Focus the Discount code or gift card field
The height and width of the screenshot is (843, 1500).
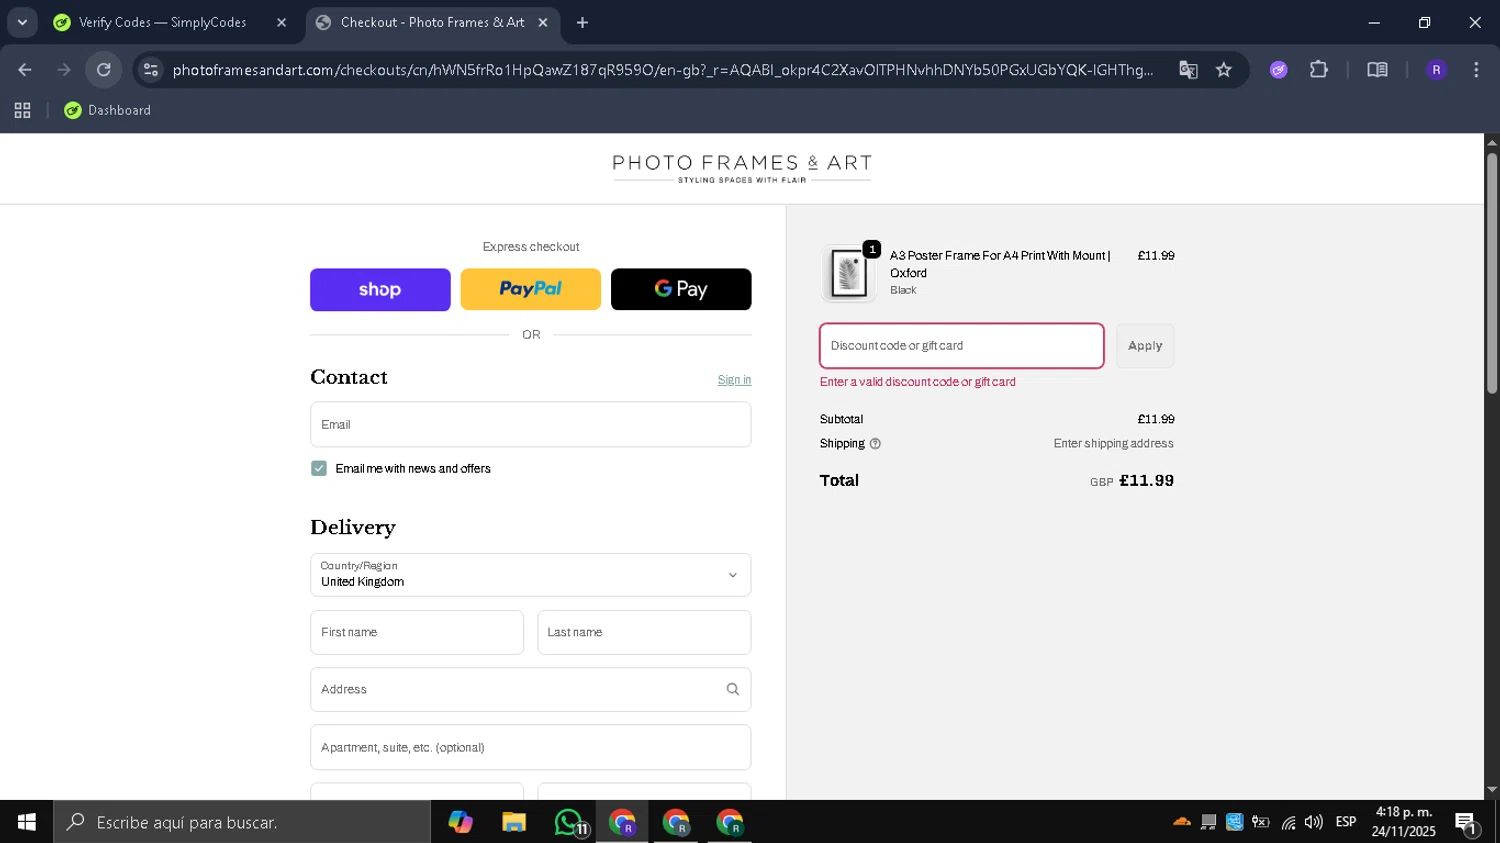[x=962, y=346]
